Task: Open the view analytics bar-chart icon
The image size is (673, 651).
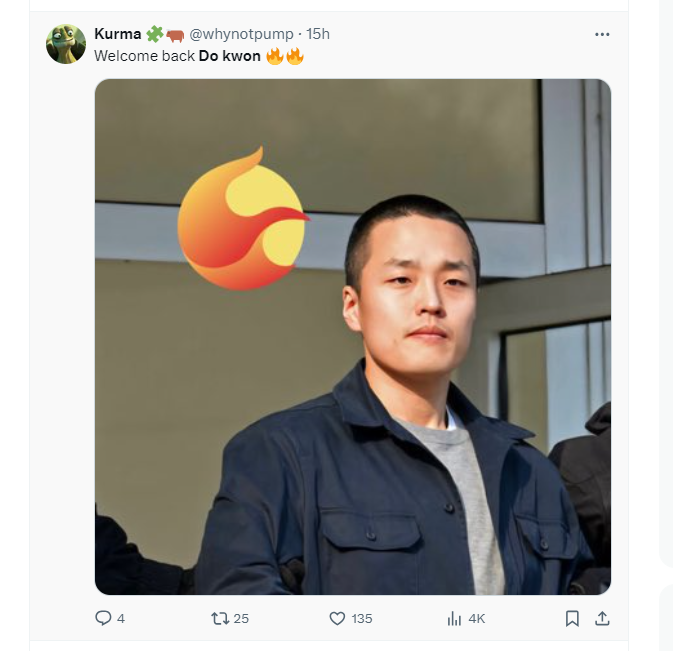Action: click(454, 618)
